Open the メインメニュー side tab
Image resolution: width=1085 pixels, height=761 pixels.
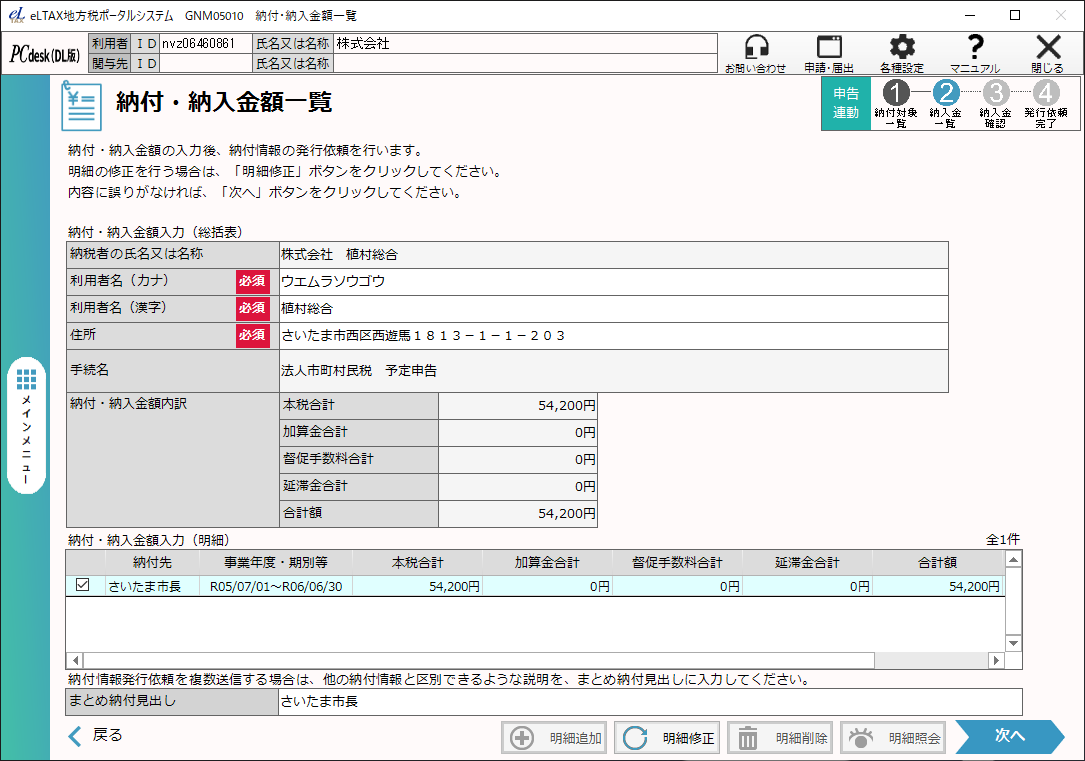(x=26, y=425)
